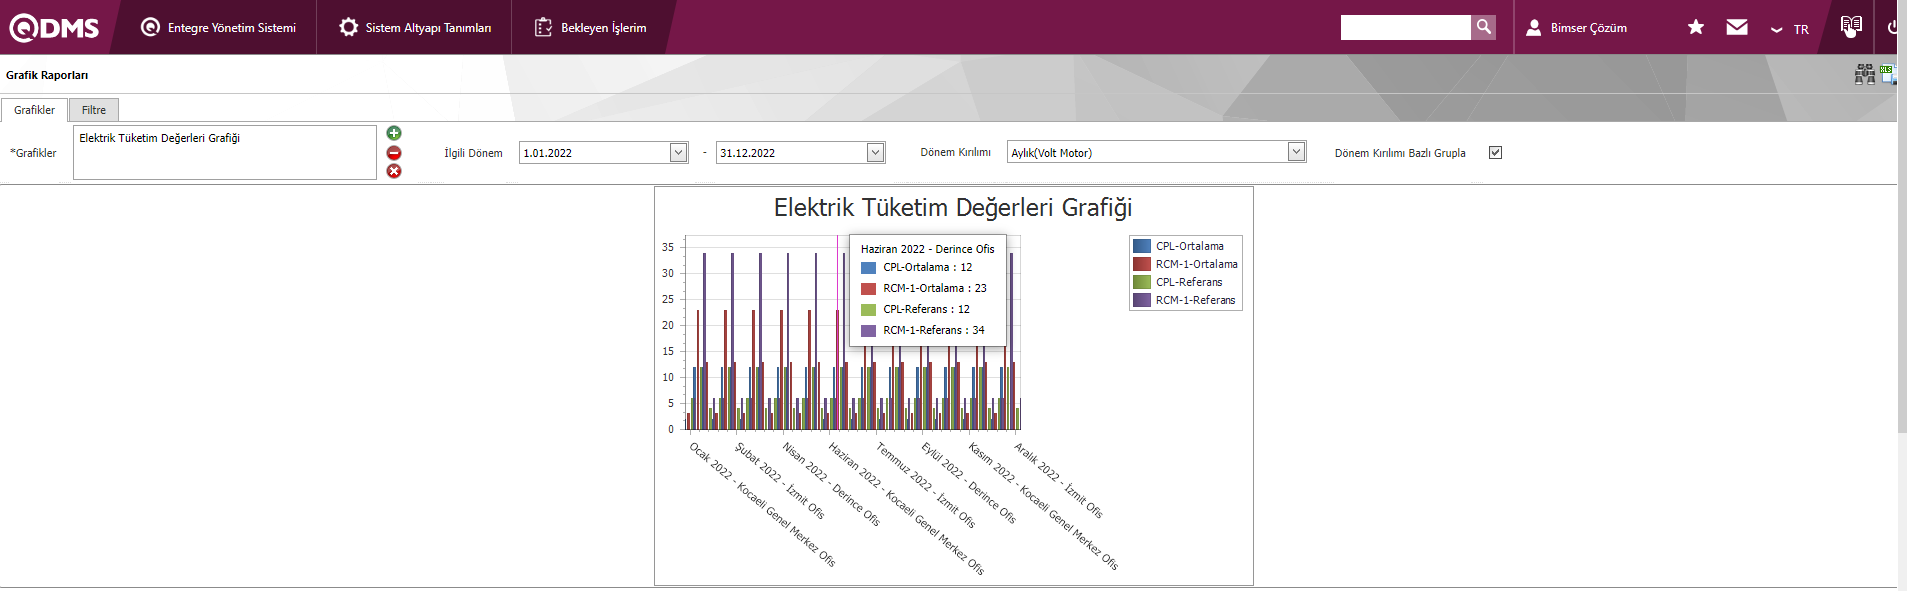Toggle Dönem Kırılımı Bazlı Grupla checkbox
The width and height of the screenshot is (1907, 591).
point(1495,153)
